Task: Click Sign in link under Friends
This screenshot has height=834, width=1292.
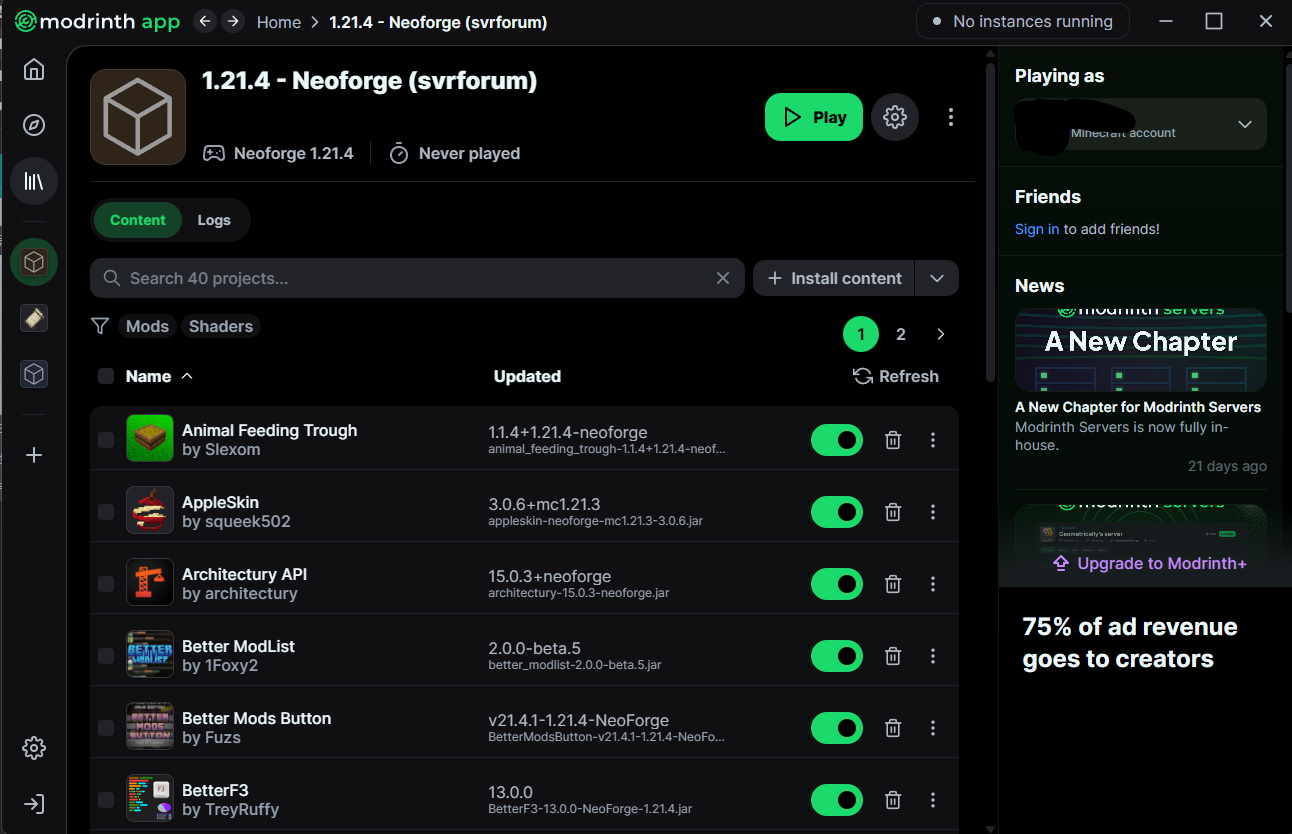Action: 1037,229
